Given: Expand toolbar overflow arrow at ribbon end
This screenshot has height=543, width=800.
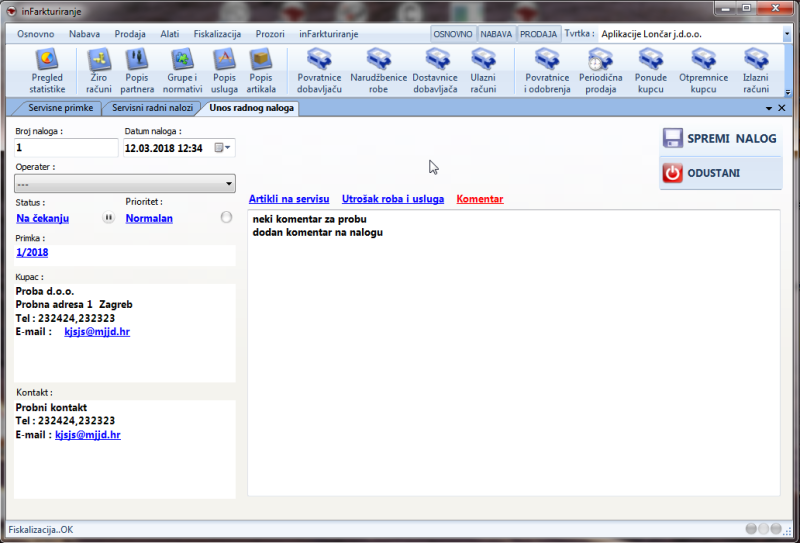Looking at the screenshot, I should 788,92.
